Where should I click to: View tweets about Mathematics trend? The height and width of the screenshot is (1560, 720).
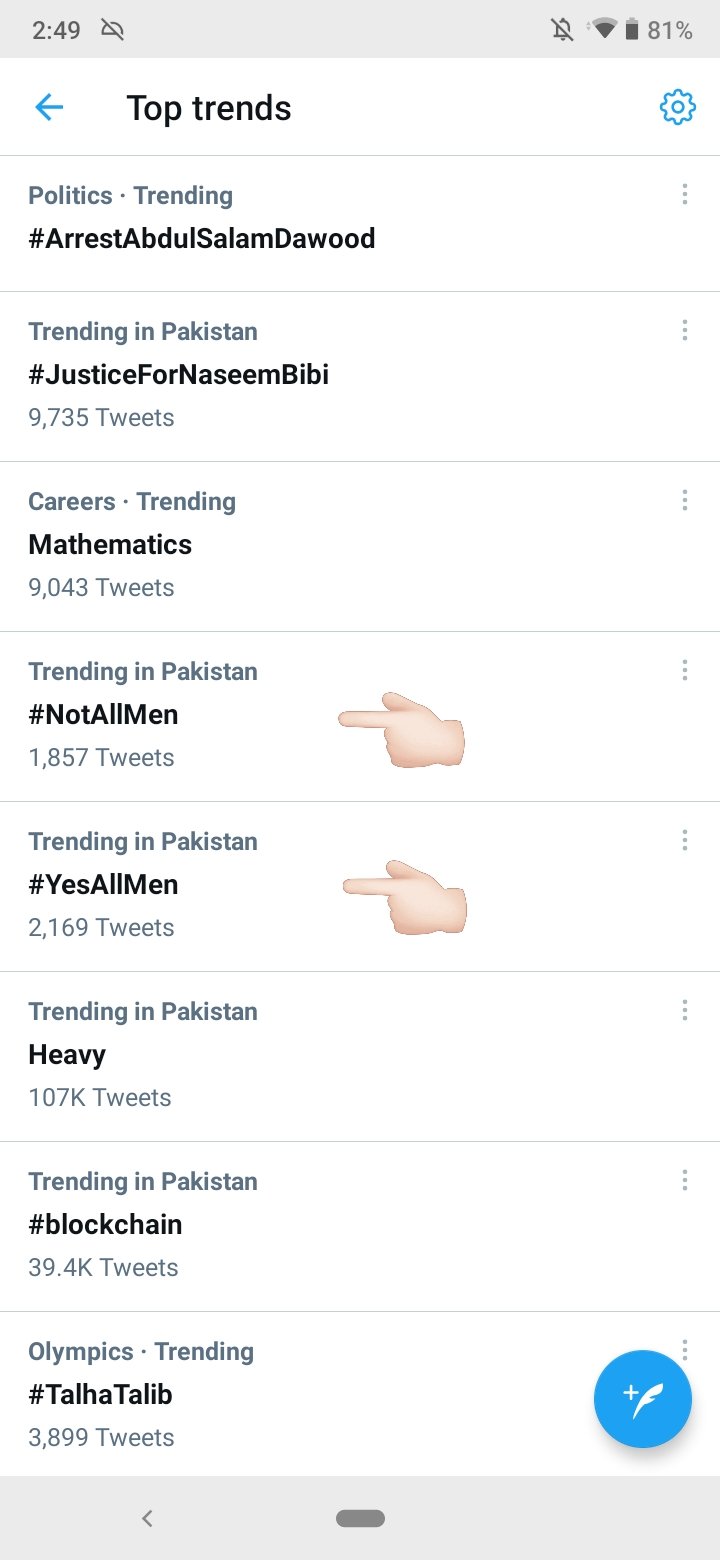(360, 547)
